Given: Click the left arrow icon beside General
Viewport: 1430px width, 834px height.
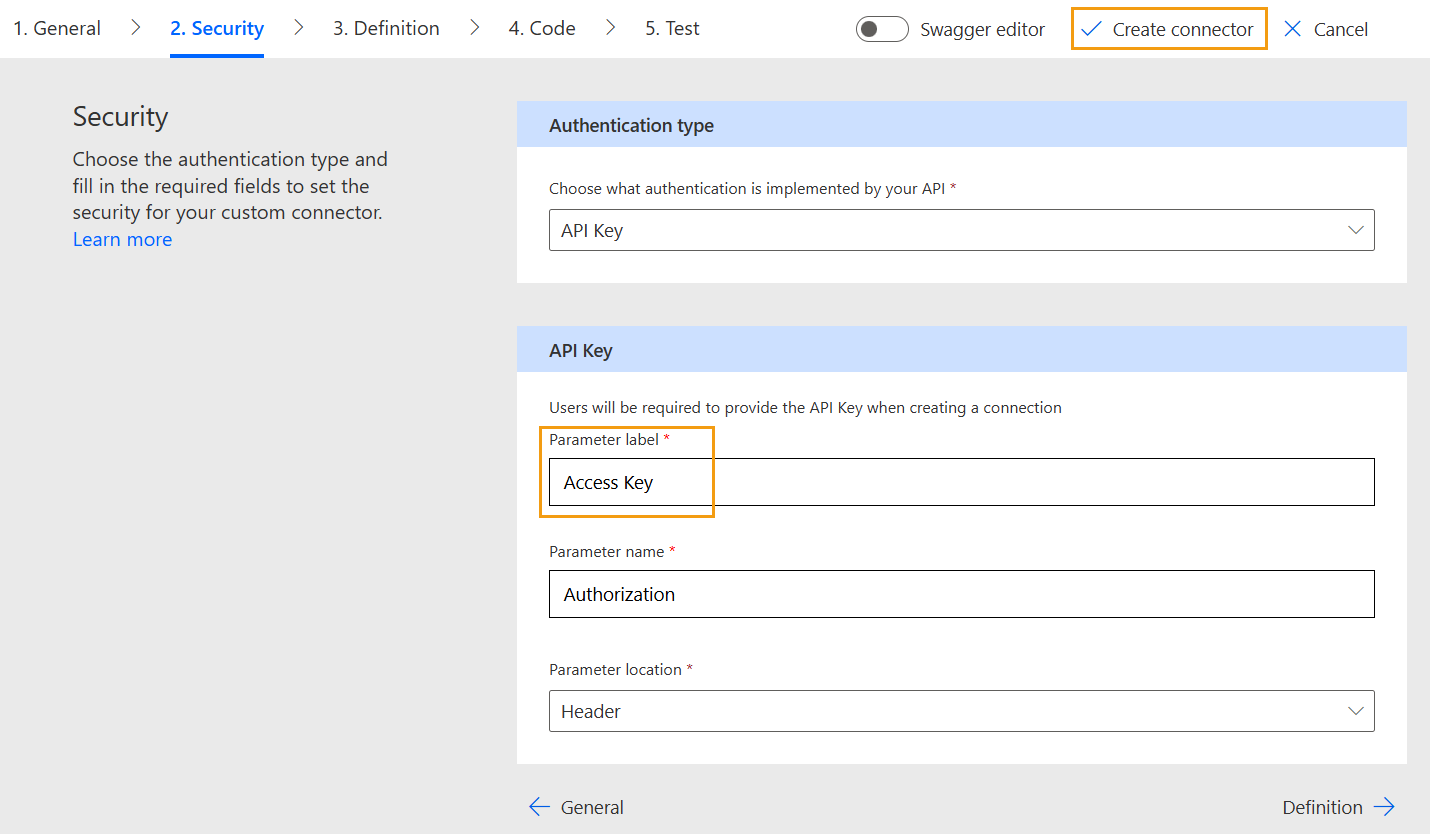Looking at the screenshot, I should tap(540, 807).
